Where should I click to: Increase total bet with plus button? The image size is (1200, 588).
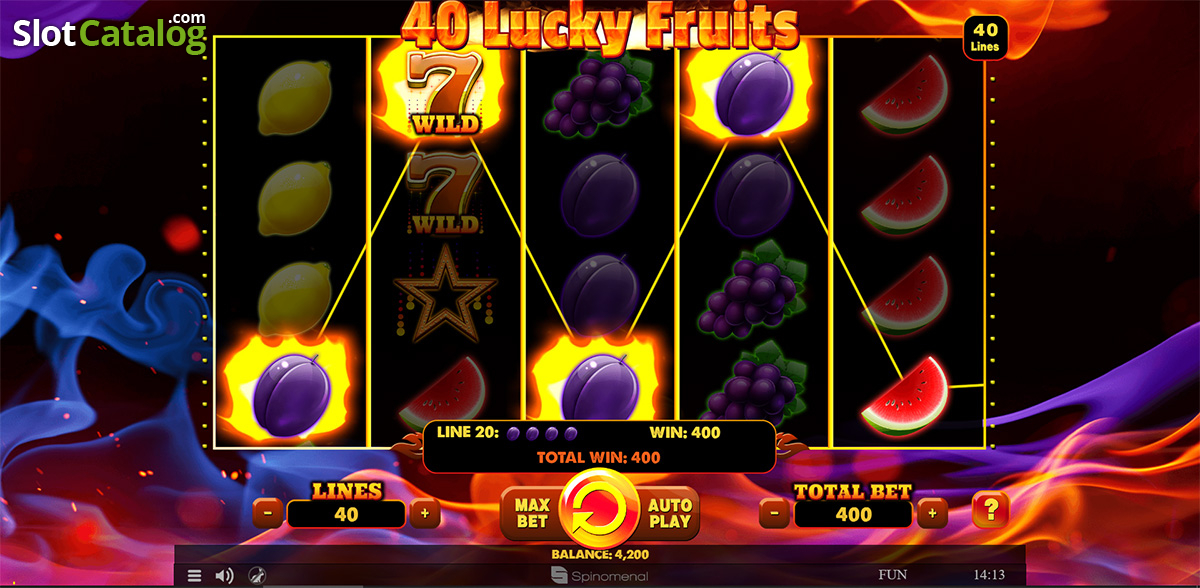coord(932,514)
